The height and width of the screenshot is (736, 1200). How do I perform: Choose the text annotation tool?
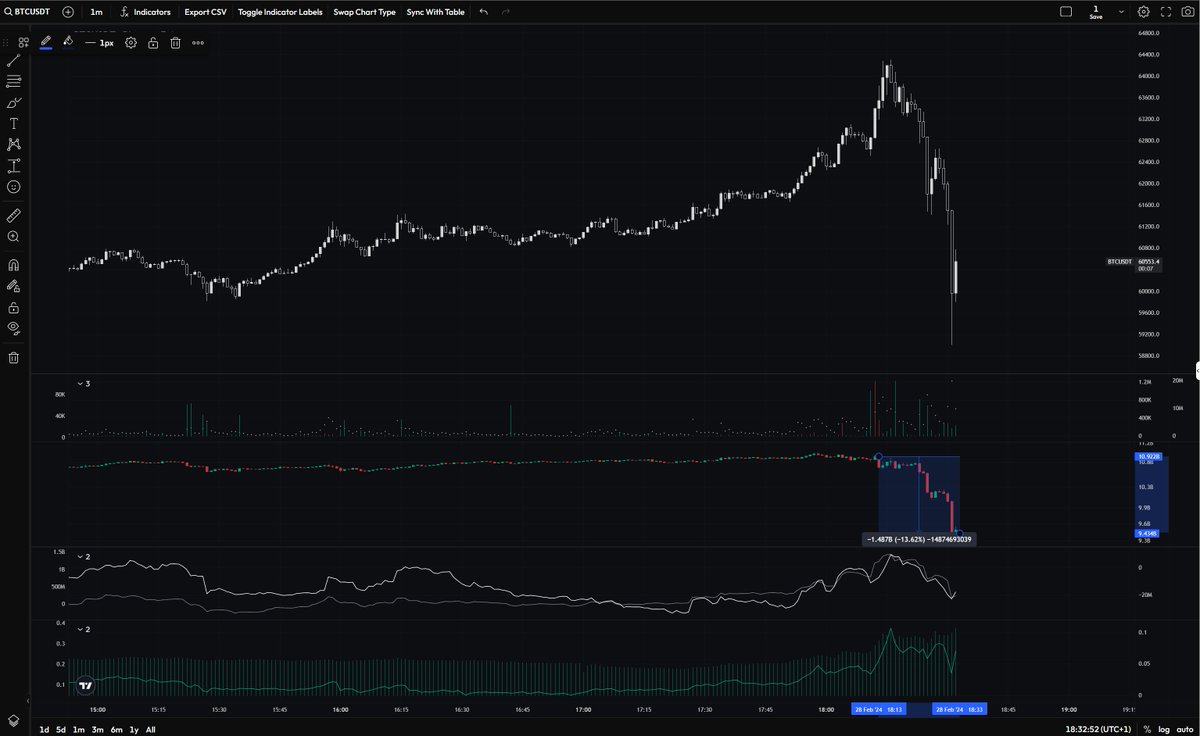[13, 123]
